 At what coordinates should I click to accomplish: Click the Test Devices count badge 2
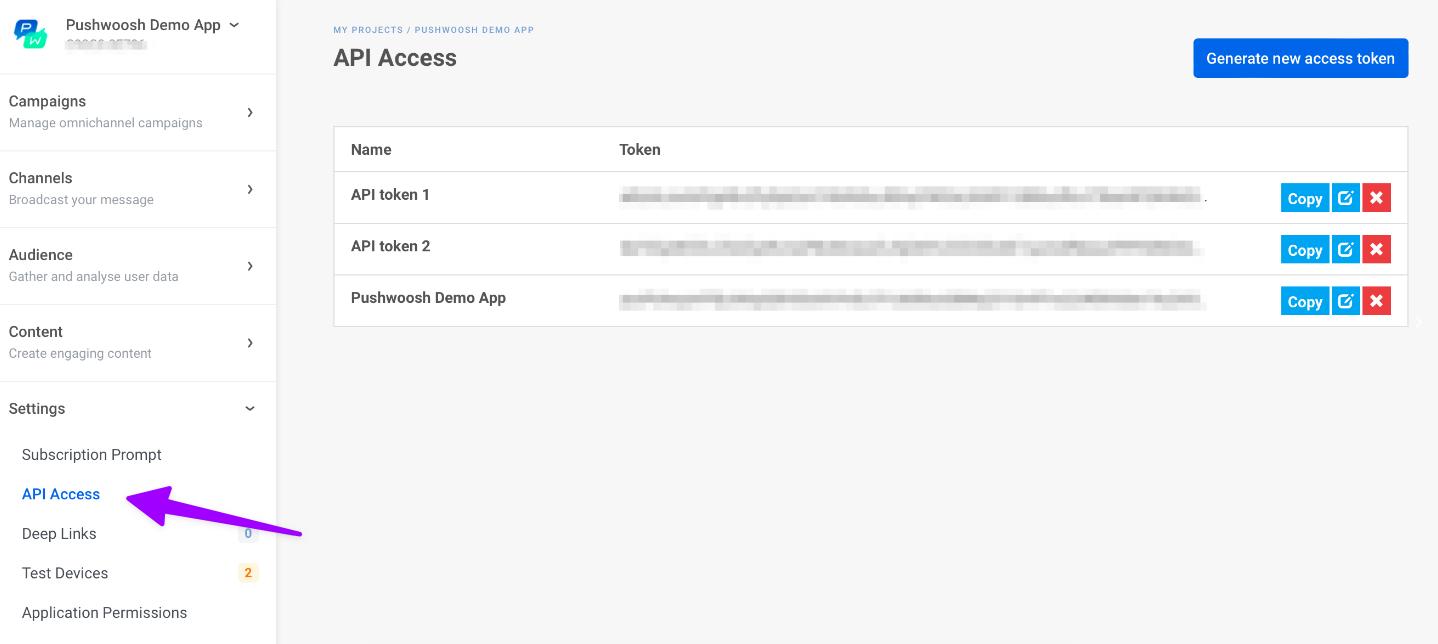(x=248, y=573)
